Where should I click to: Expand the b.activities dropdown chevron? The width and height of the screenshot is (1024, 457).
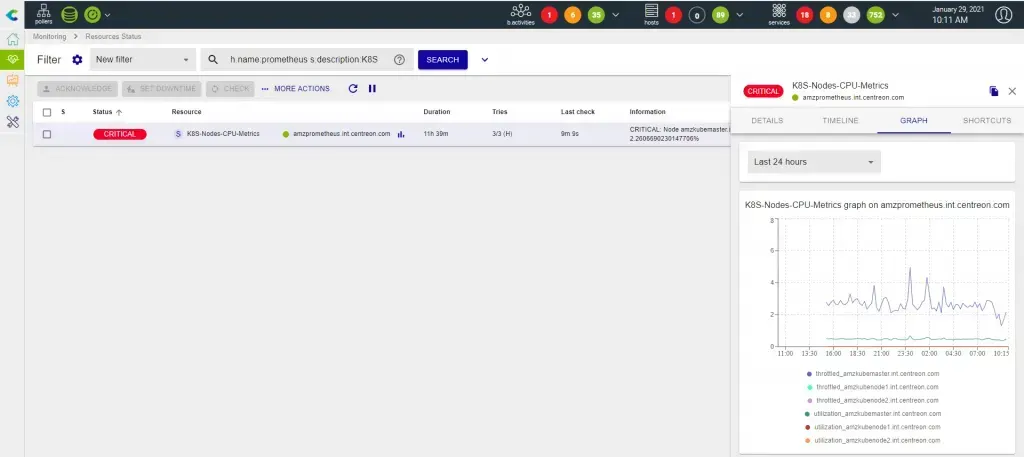[615, 15]
